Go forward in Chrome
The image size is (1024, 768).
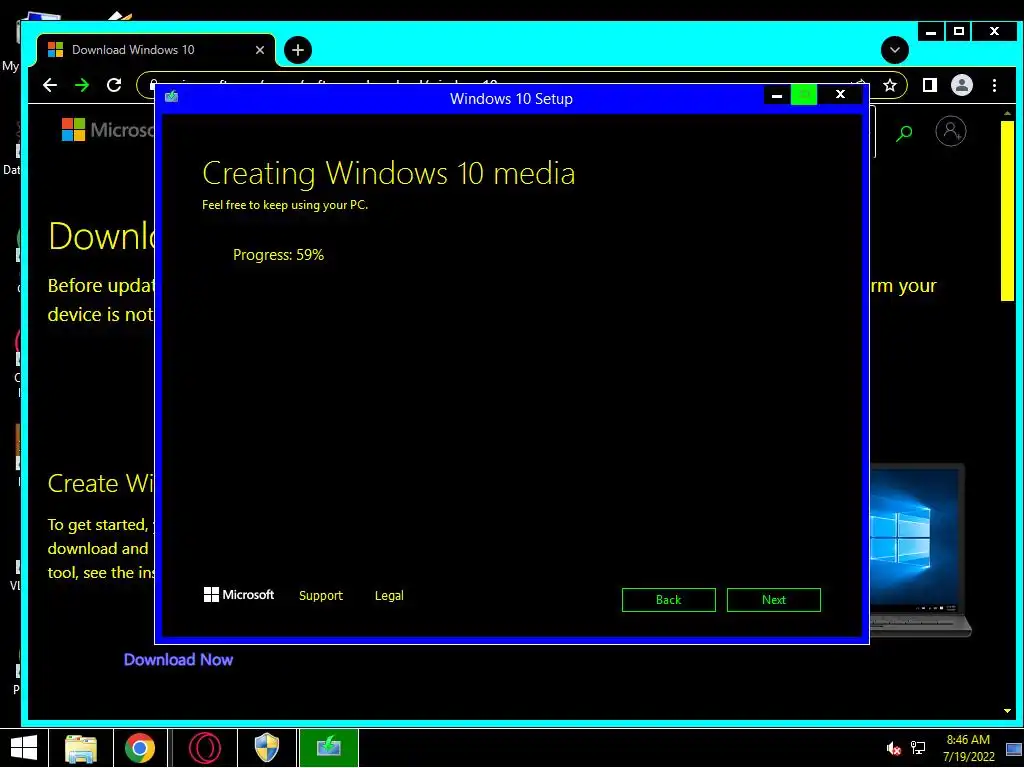pyautogui.click(x=82, y=85)
